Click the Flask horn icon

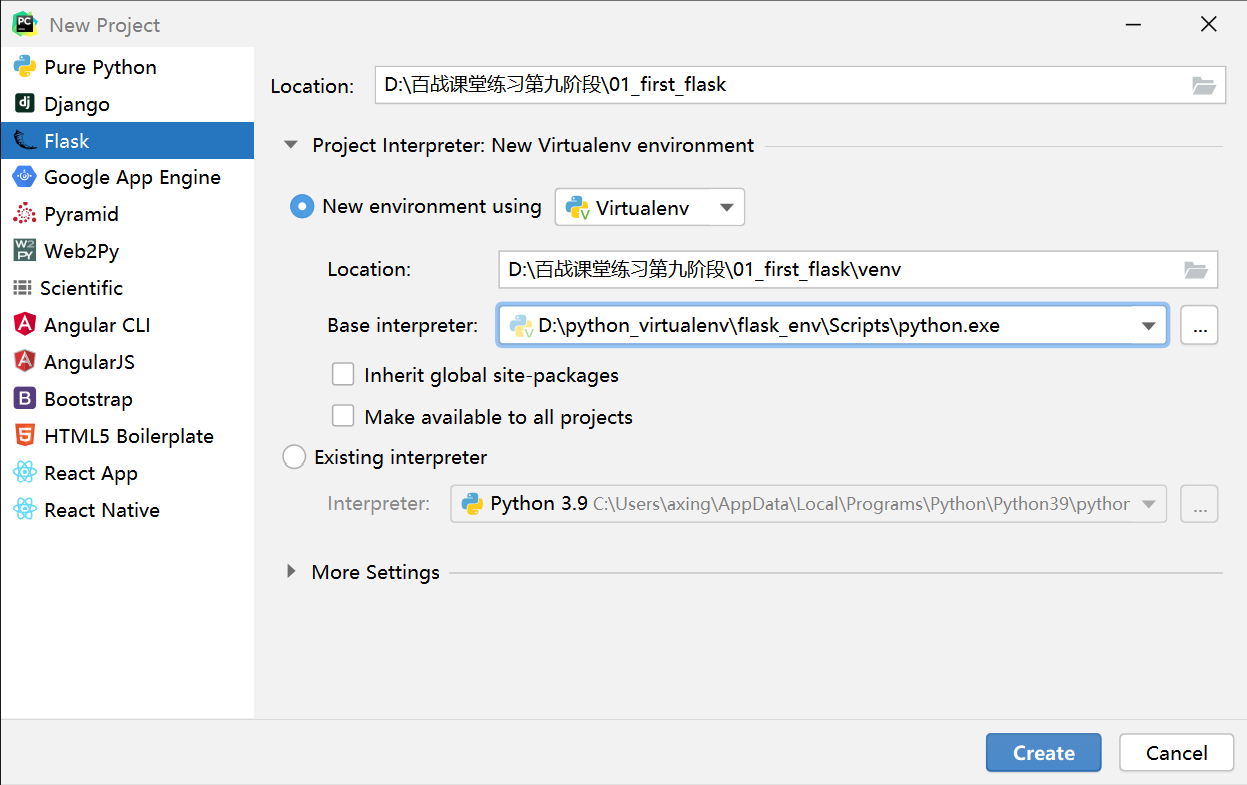tap(25, 141)
